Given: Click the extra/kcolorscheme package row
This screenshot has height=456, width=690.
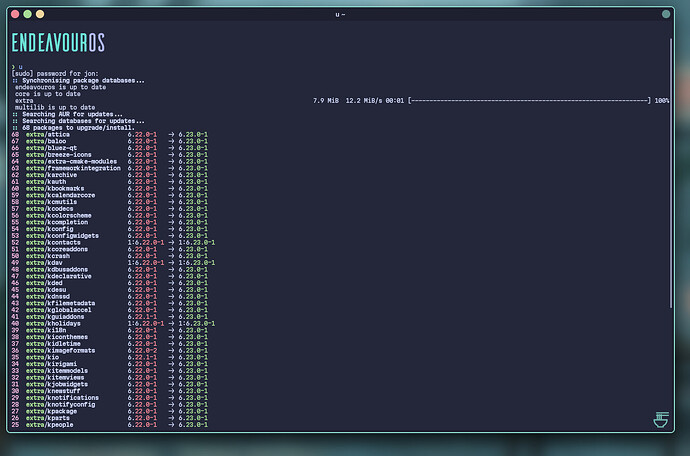Looking at the screenshot, I should 110,216.
